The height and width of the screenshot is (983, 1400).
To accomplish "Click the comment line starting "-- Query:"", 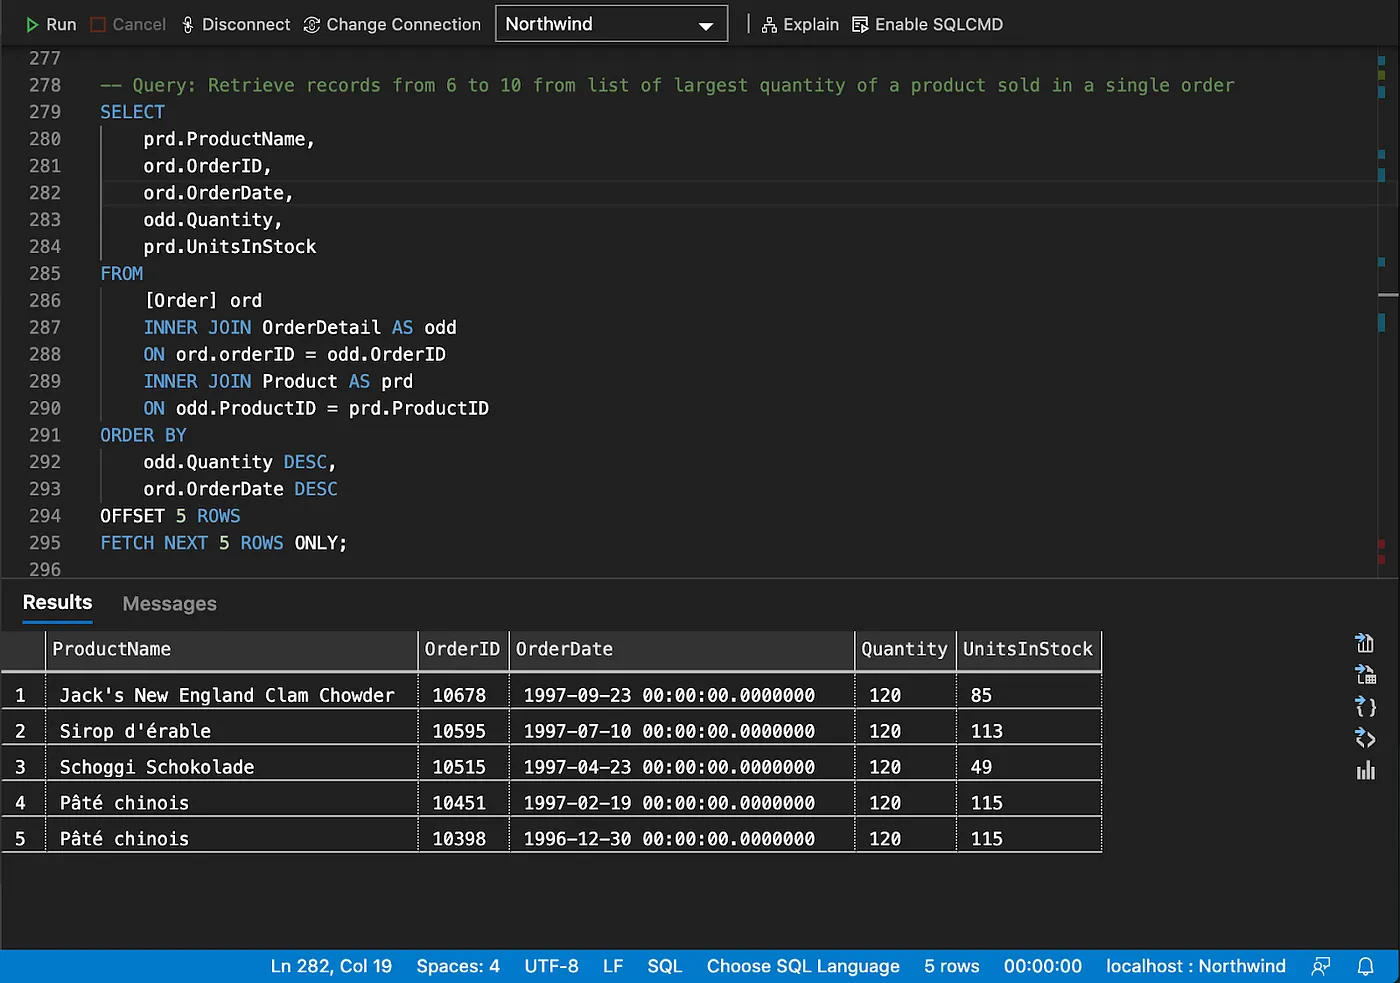I will (x=667, y=85).
